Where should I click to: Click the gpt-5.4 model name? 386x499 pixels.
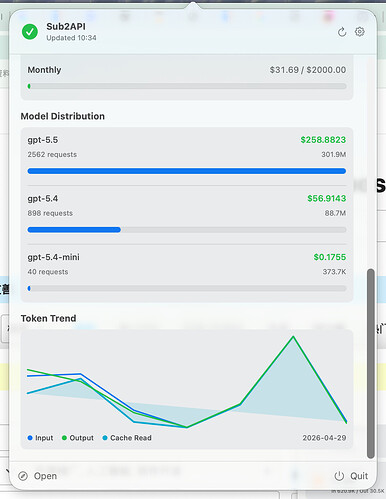43,199
